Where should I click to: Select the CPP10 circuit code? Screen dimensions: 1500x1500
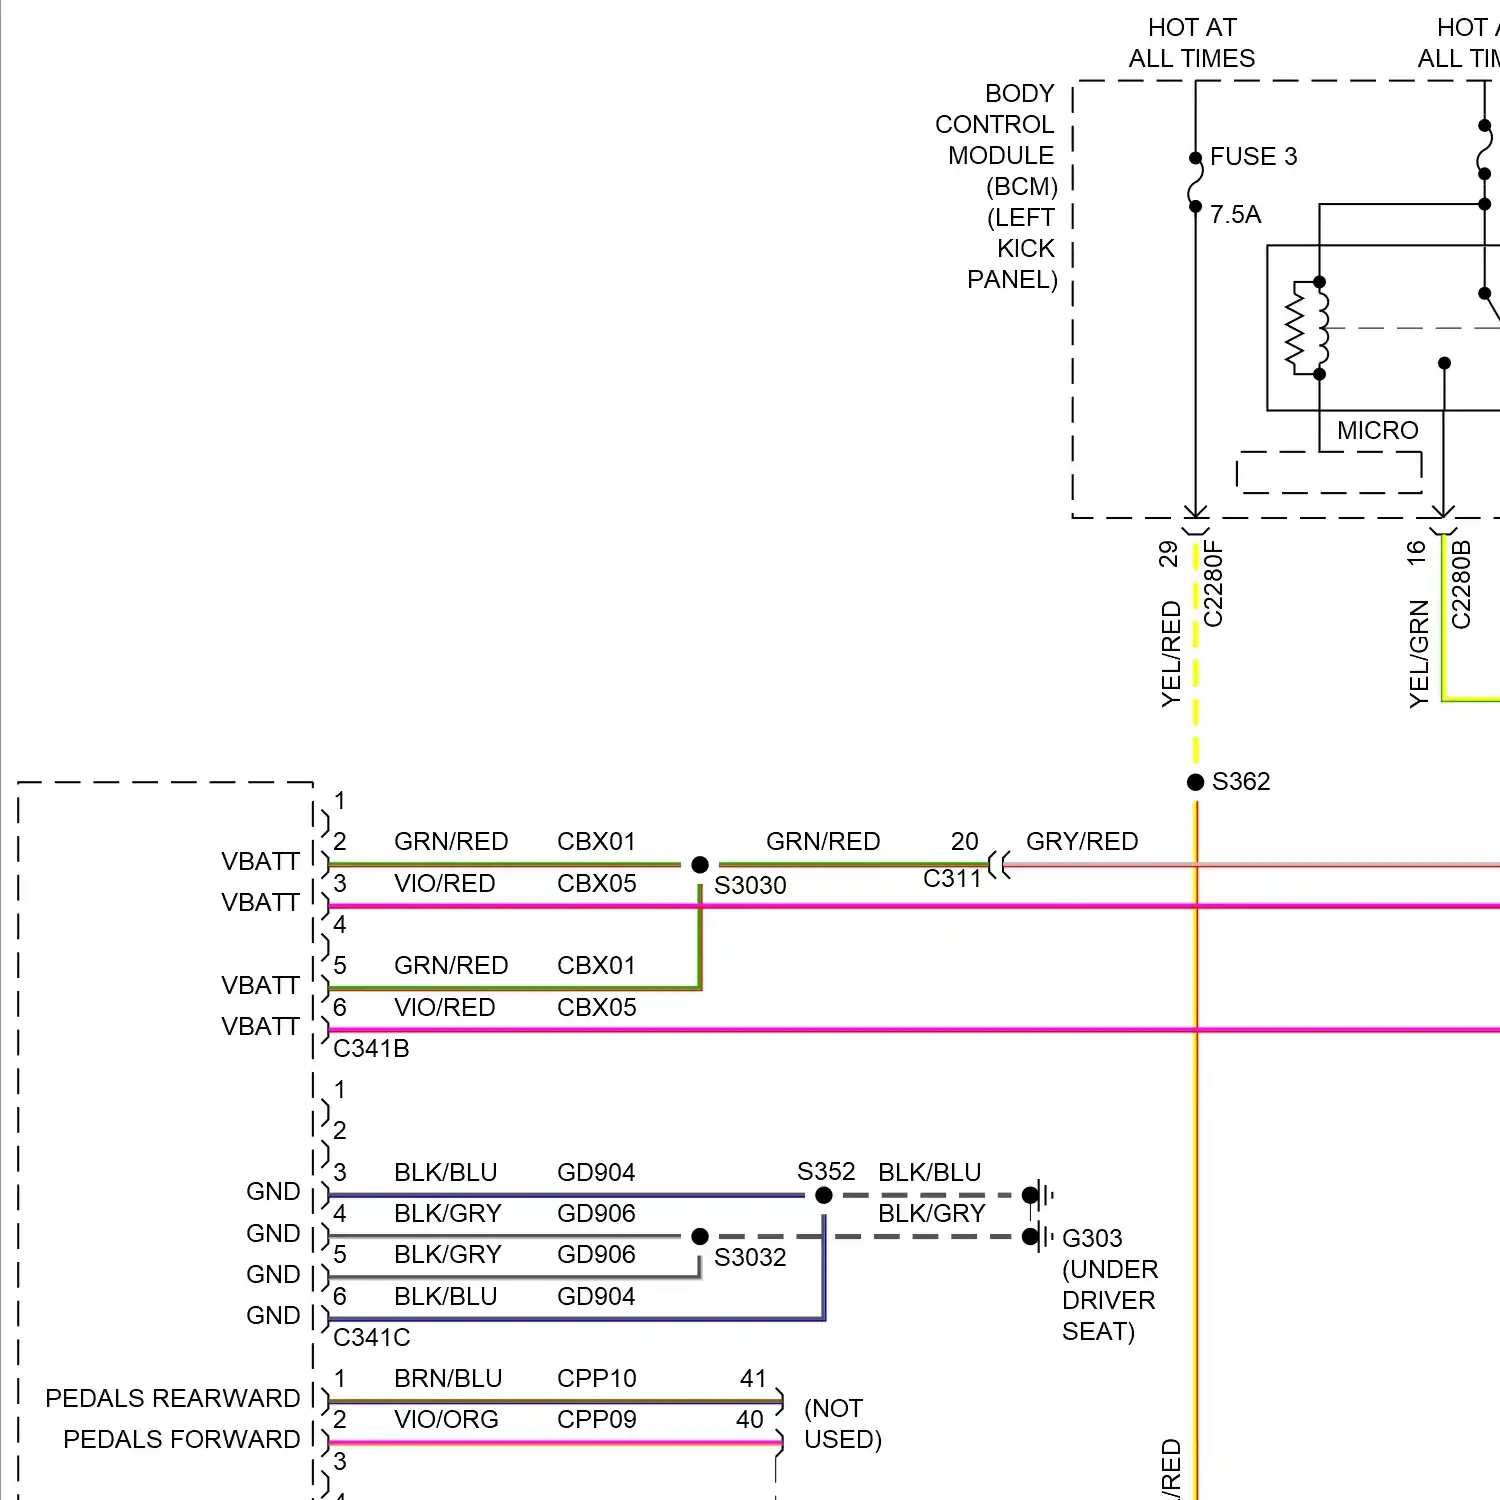coord(596,1378)
